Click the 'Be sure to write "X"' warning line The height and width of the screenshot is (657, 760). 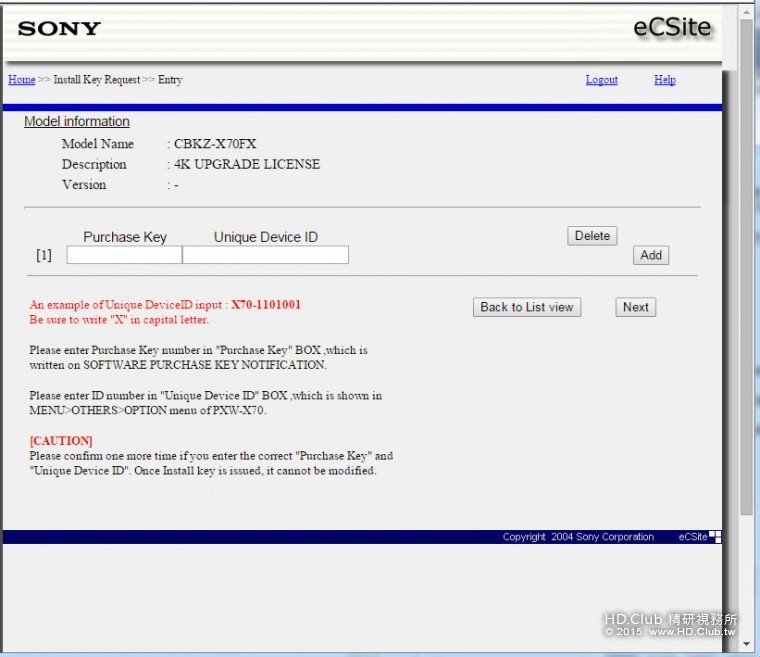(x=119, y=320)
